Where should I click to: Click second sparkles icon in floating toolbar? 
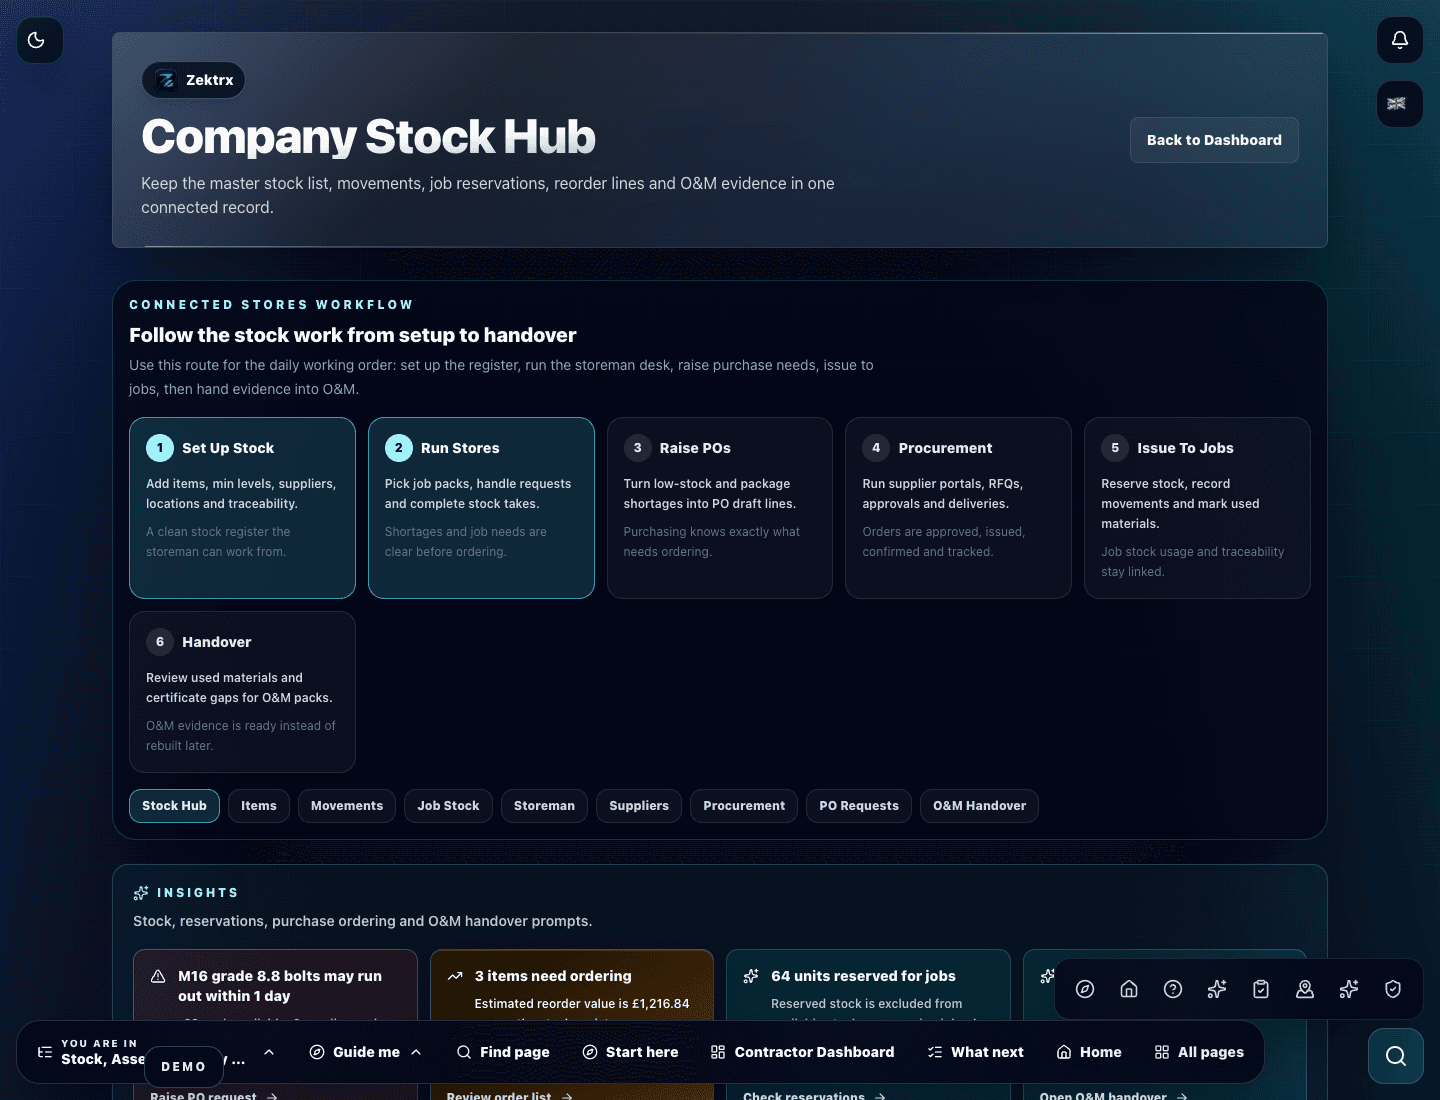(1349, 989)
